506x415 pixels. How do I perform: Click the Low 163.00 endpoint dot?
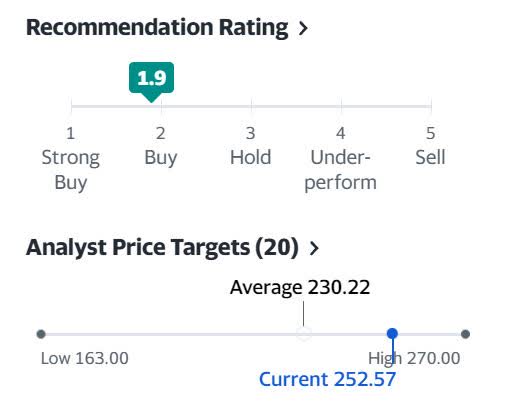41,334
